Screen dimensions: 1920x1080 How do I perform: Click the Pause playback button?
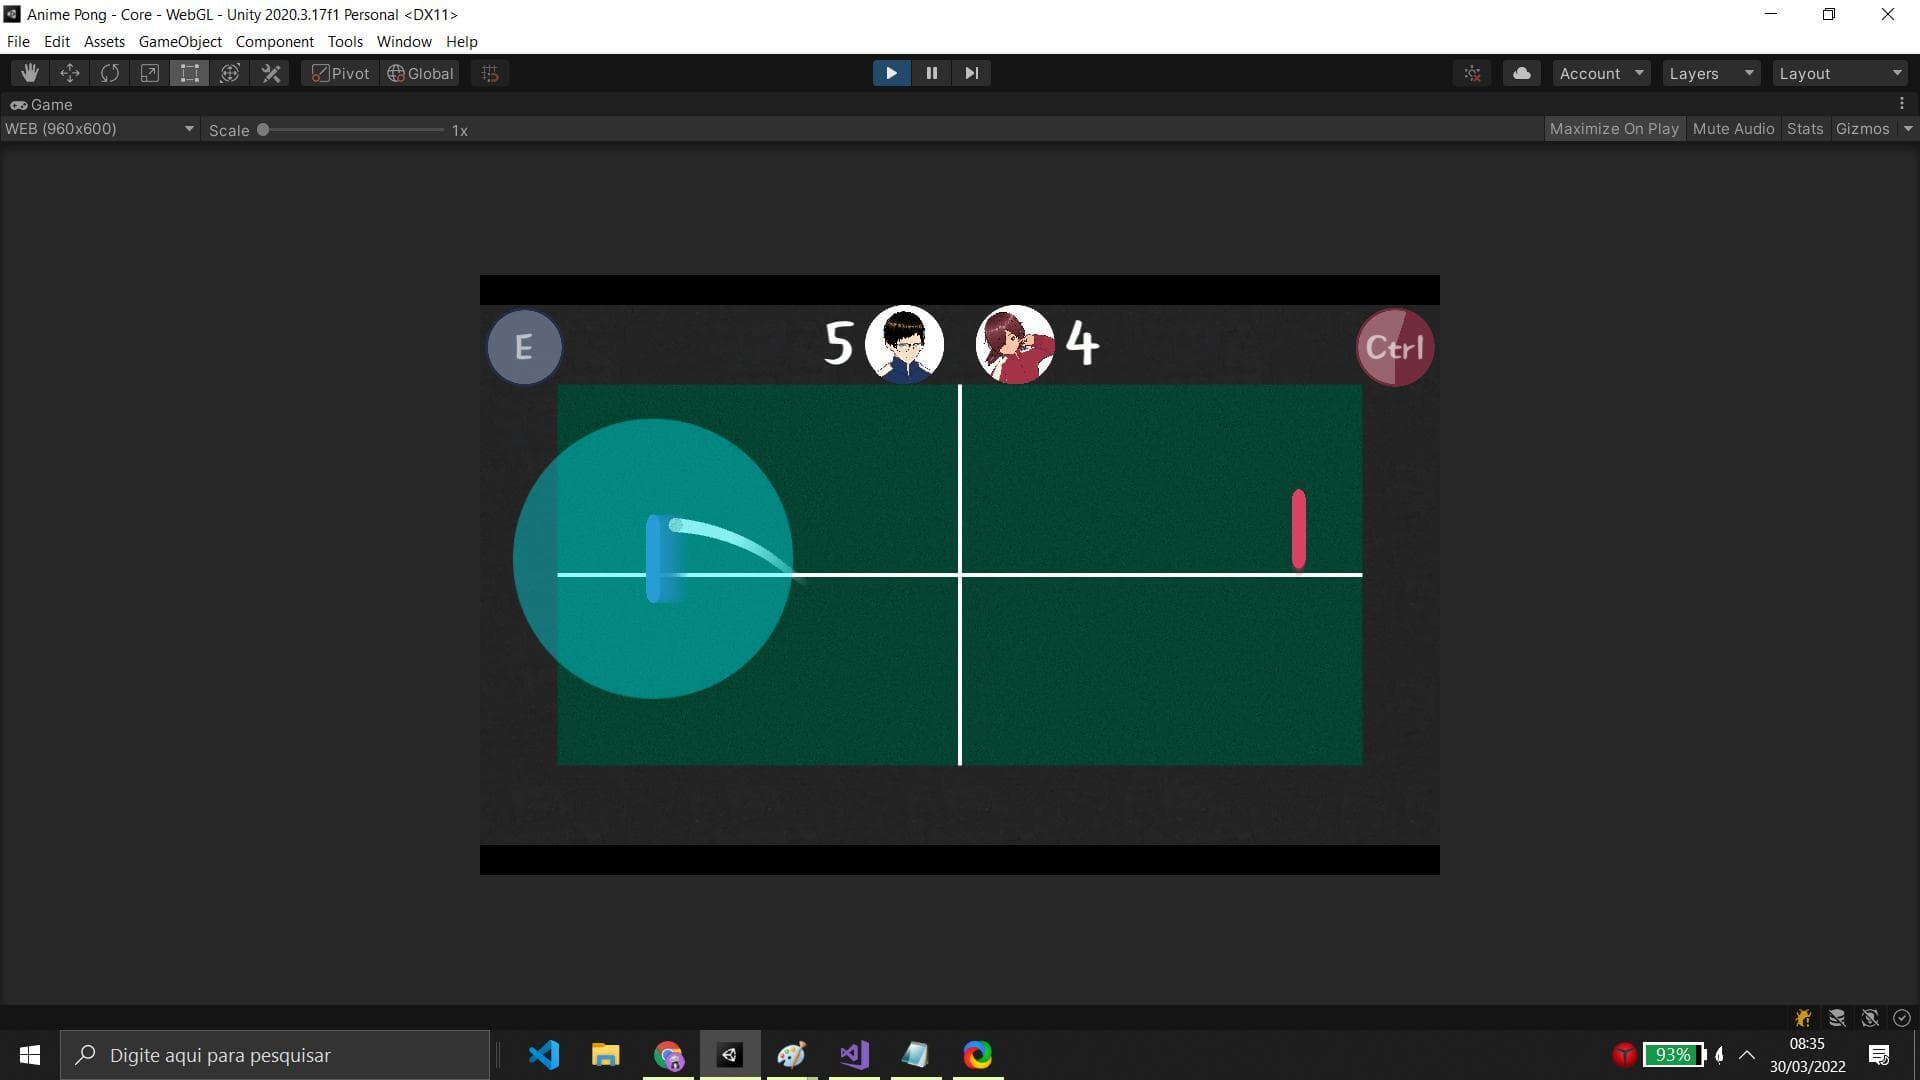click(931, 73)
